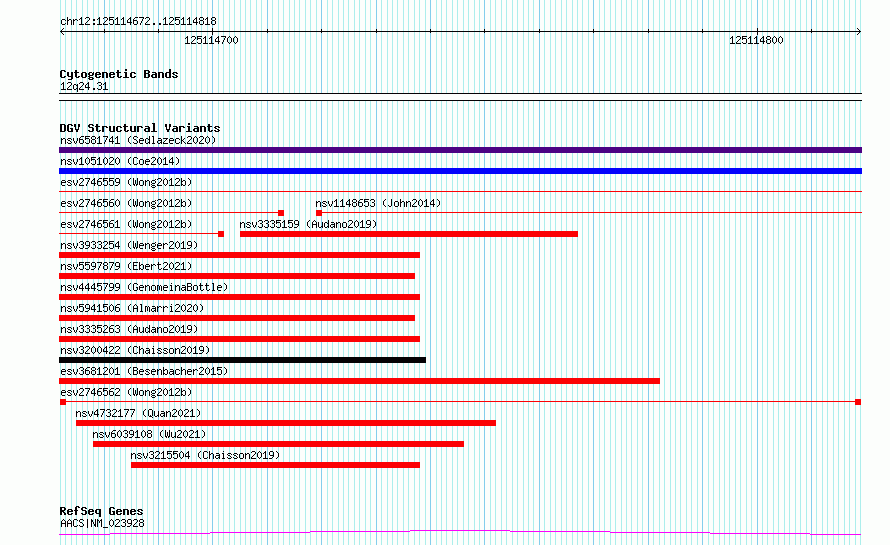Open nsv4445799 (GenomeinaBottle) label
This screenshot has width=890, height=545.
[144, 287]
